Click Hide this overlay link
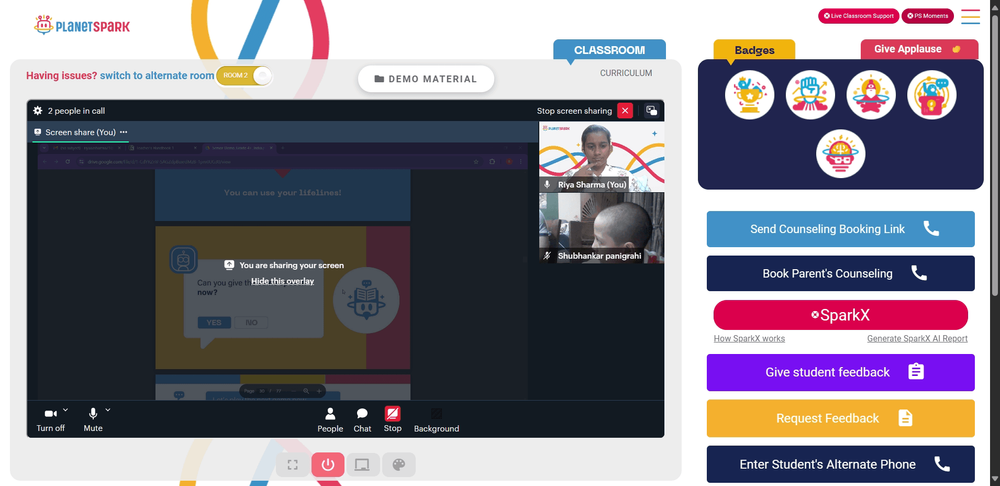Image resolution: width=1000 pixels, height=486 pixels. [x=283, y=281]
